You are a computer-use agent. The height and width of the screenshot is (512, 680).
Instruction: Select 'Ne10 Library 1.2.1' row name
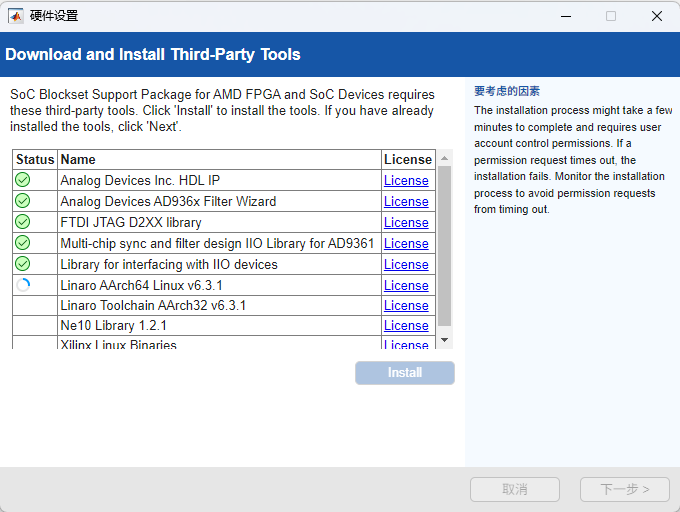point(114,326)
